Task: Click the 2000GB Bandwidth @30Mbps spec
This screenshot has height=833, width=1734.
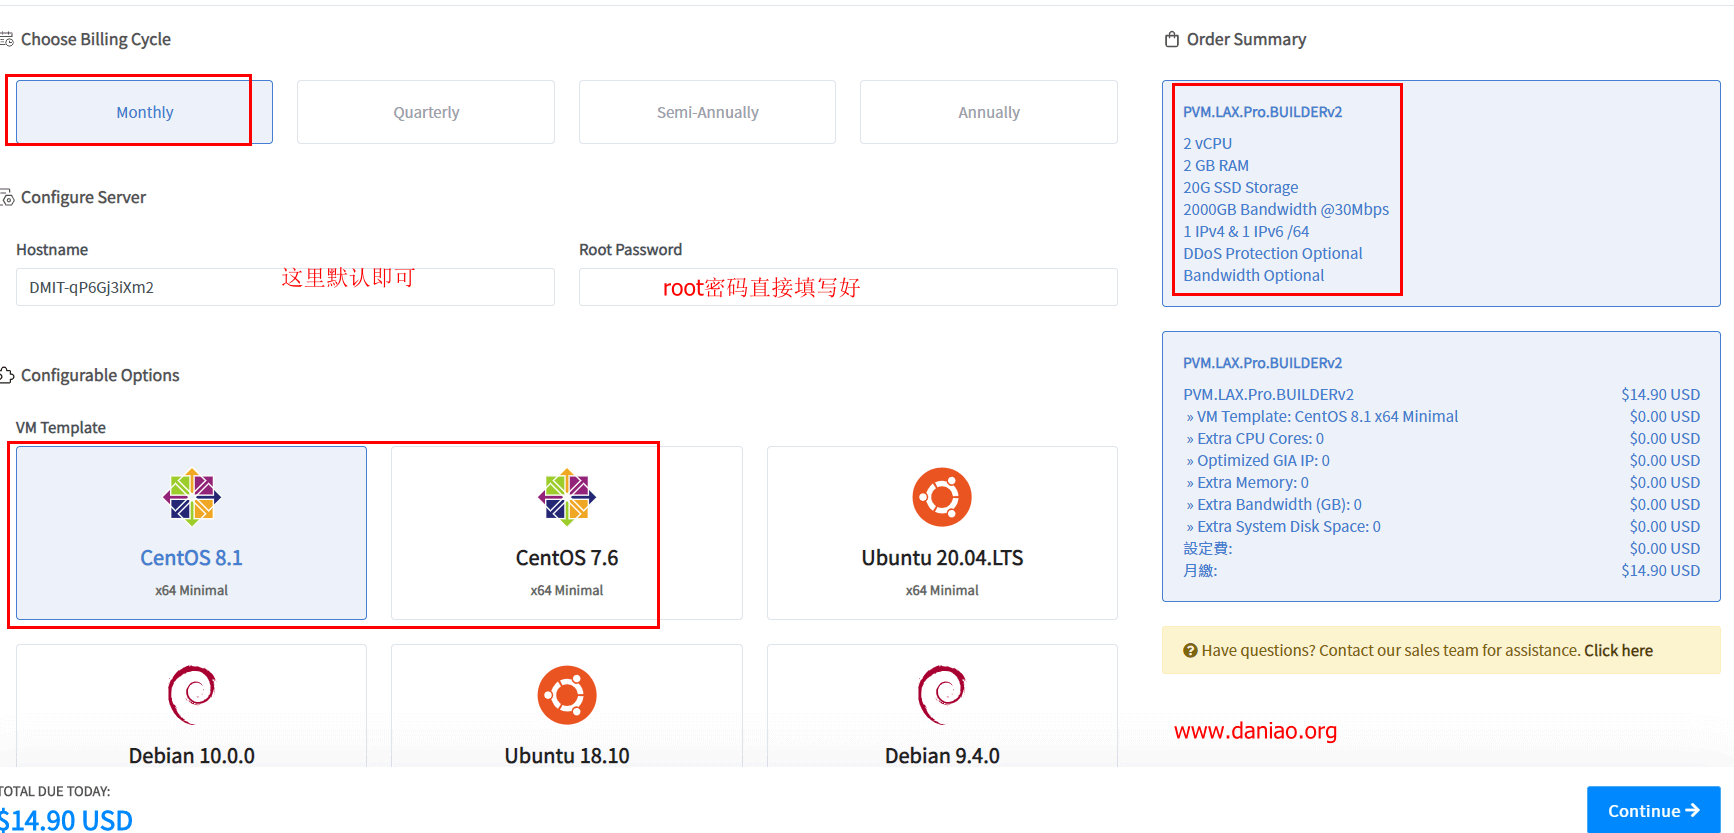Action: click(x=1286, y=209)
